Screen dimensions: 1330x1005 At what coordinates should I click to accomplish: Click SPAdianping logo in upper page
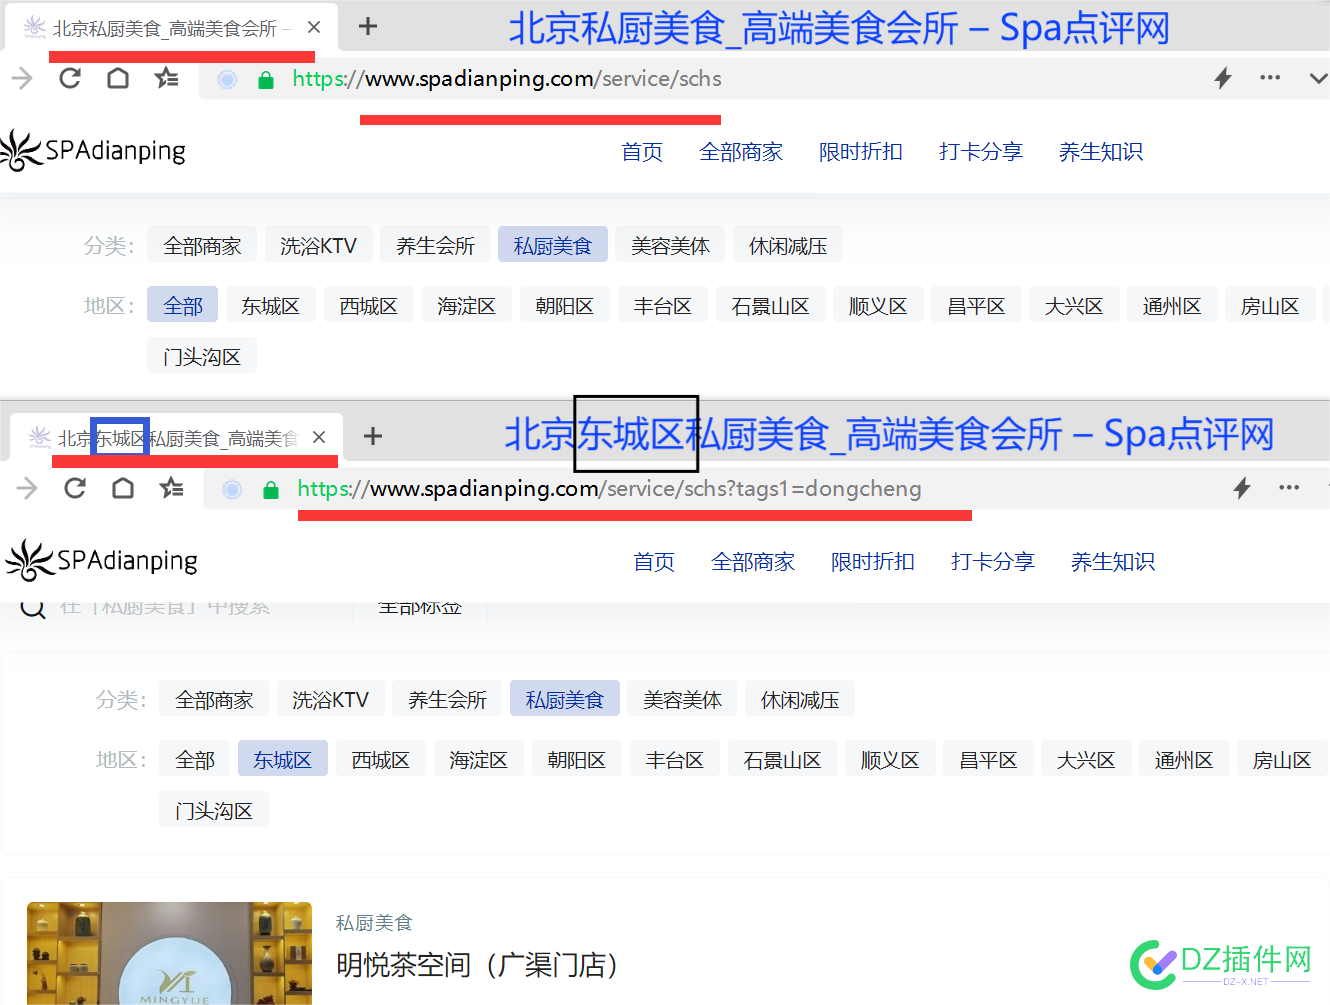click(x=93, y=151)
